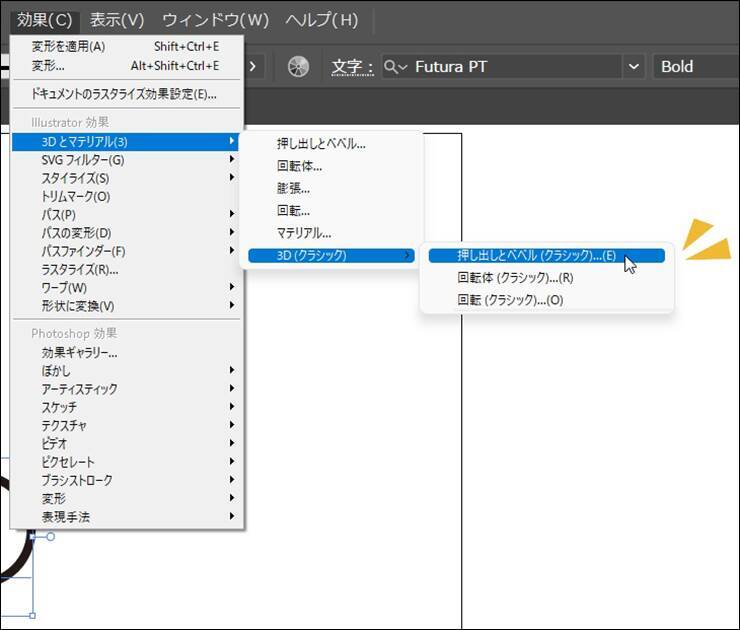Select トリムマーク menu entry
This screenshot has height=630, width=740.
coord(76,196)
